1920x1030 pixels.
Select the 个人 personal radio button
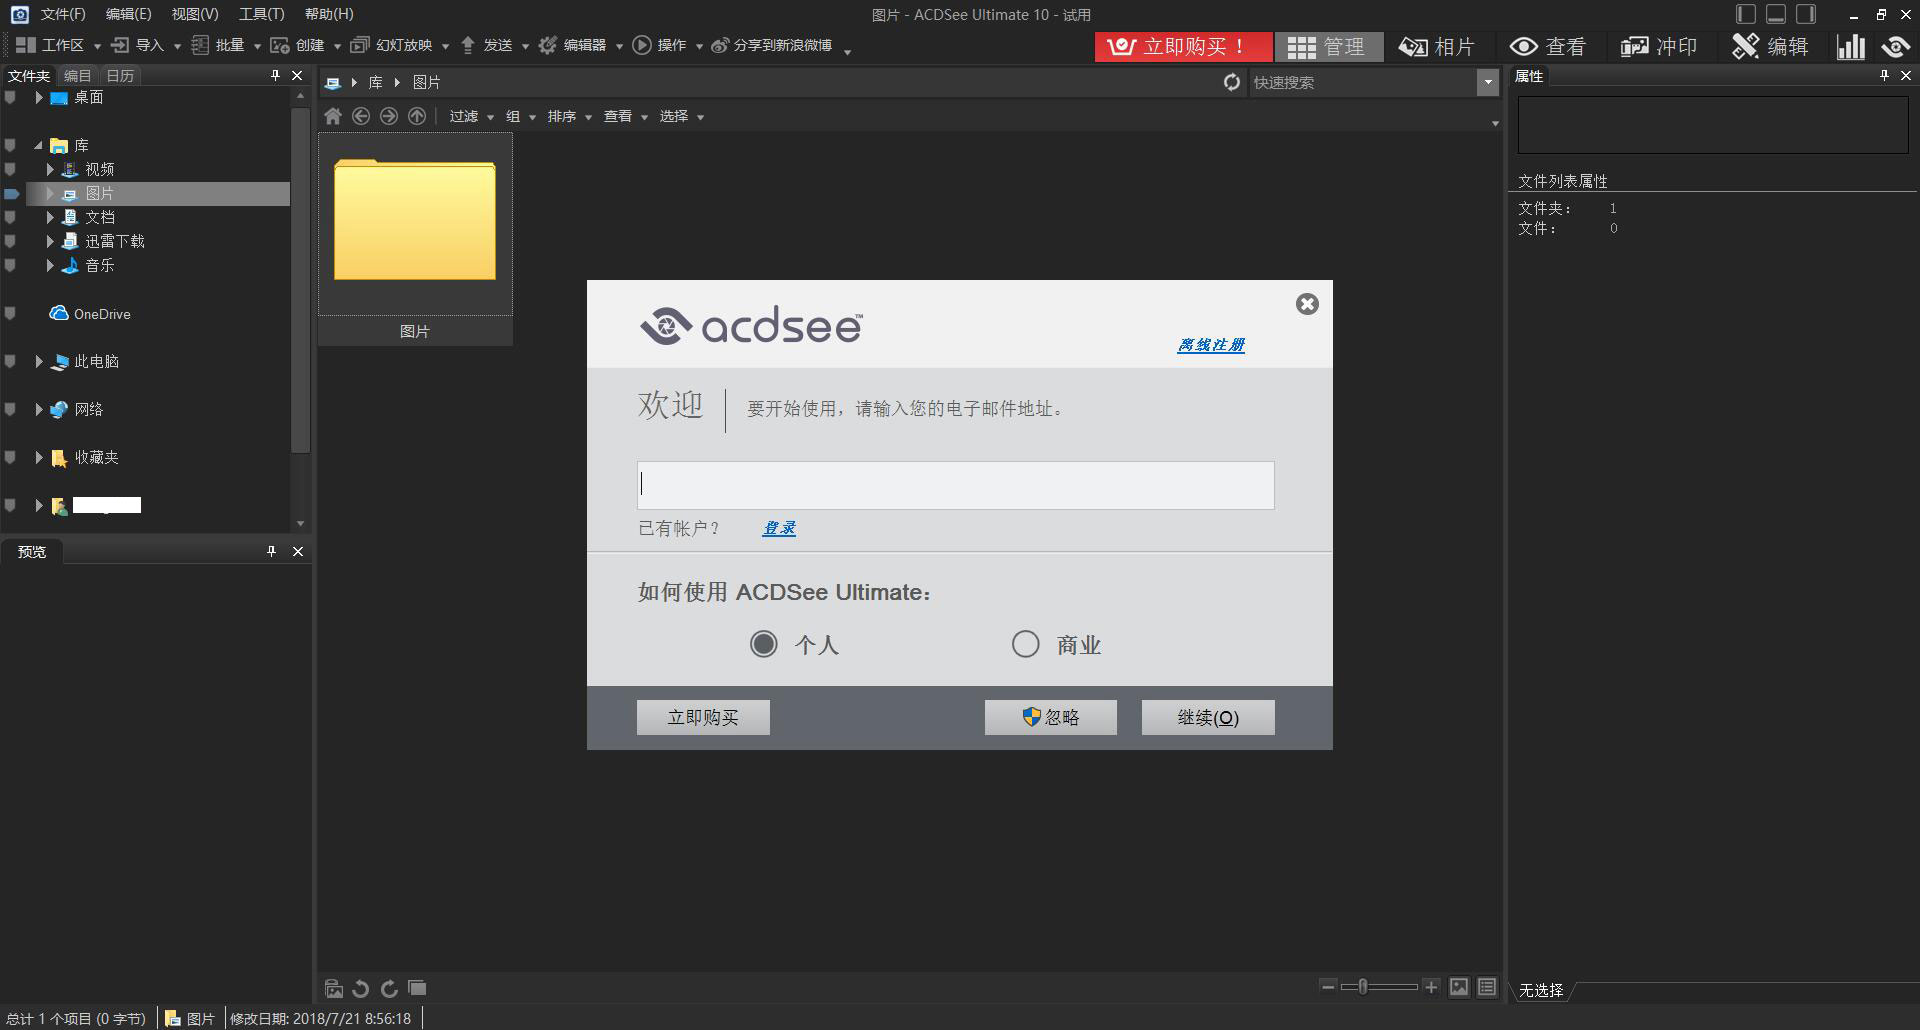pos(764,644)
